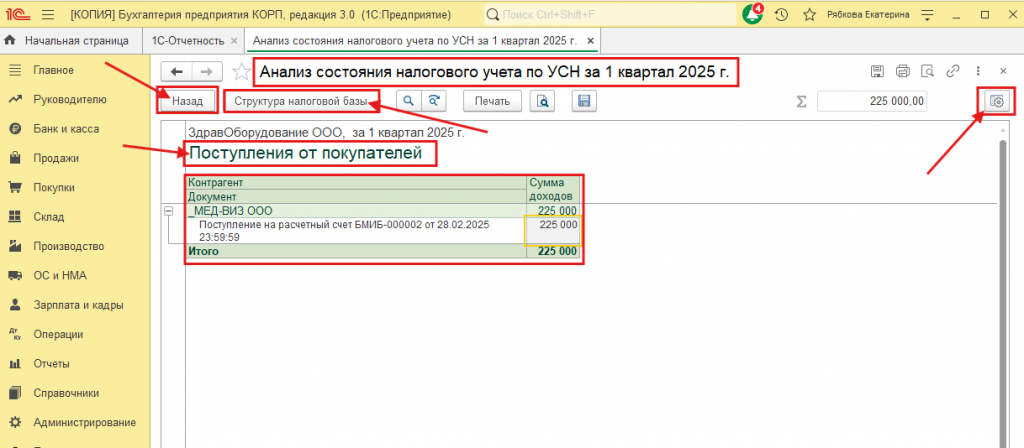1024x448 pixels.
Task: Navigate forward with the right arrow
Action: (207, 72)
